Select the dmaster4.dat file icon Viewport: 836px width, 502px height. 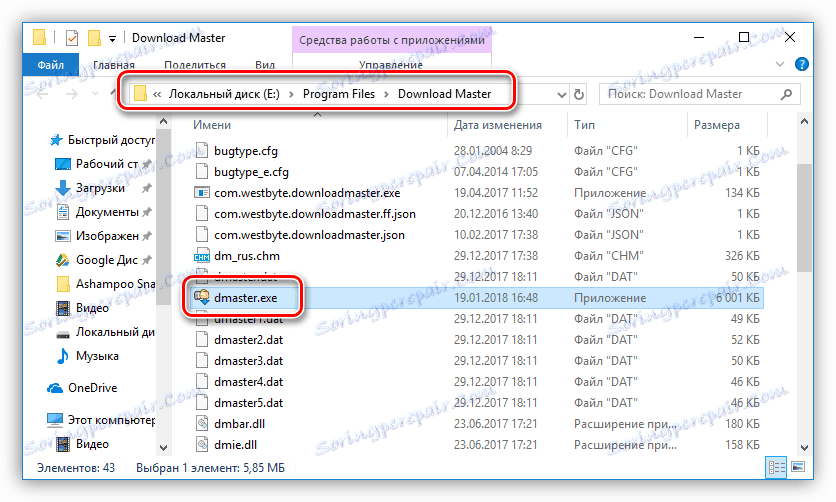(x=202, y=382)
